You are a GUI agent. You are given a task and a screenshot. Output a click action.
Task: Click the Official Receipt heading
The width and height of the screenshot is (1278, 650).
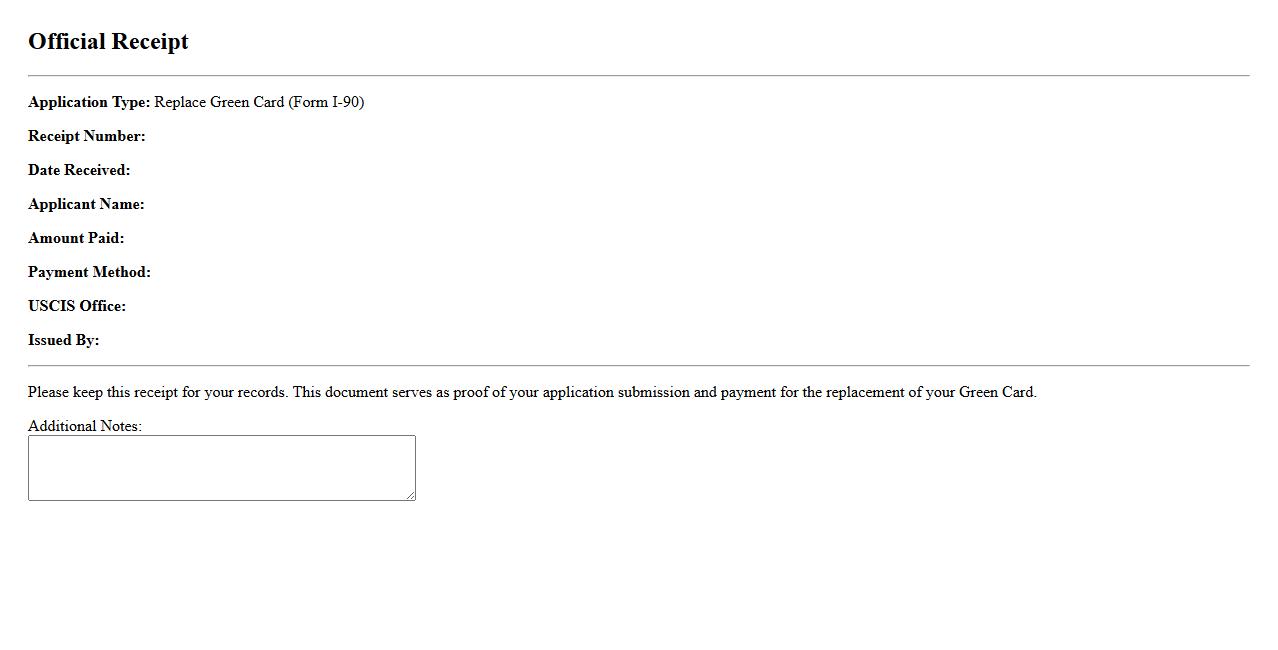pyautogui.click(x=108, y=42)
